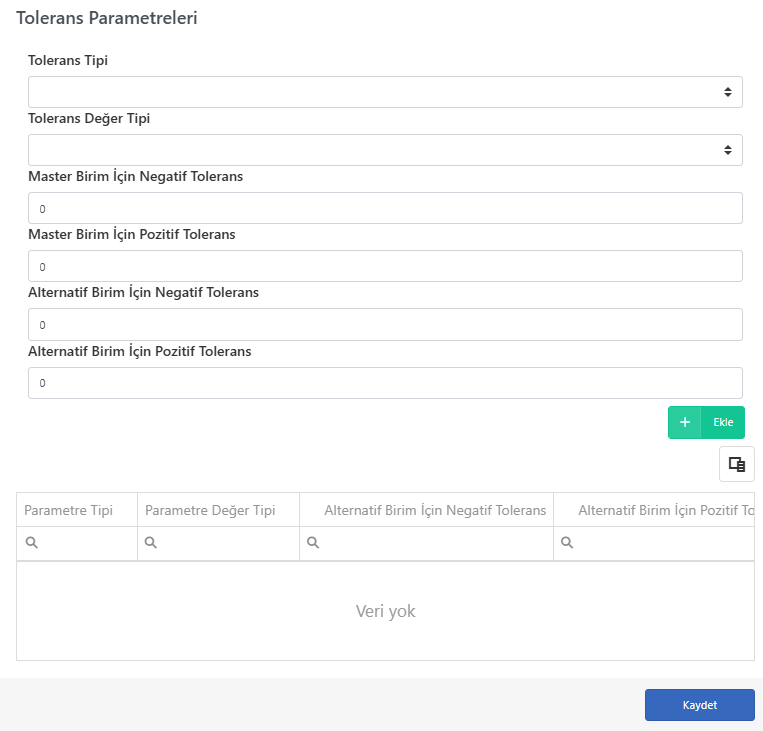Focus Alternatif Birim İçin Pozitif Tolerans input

coord(385,383)
